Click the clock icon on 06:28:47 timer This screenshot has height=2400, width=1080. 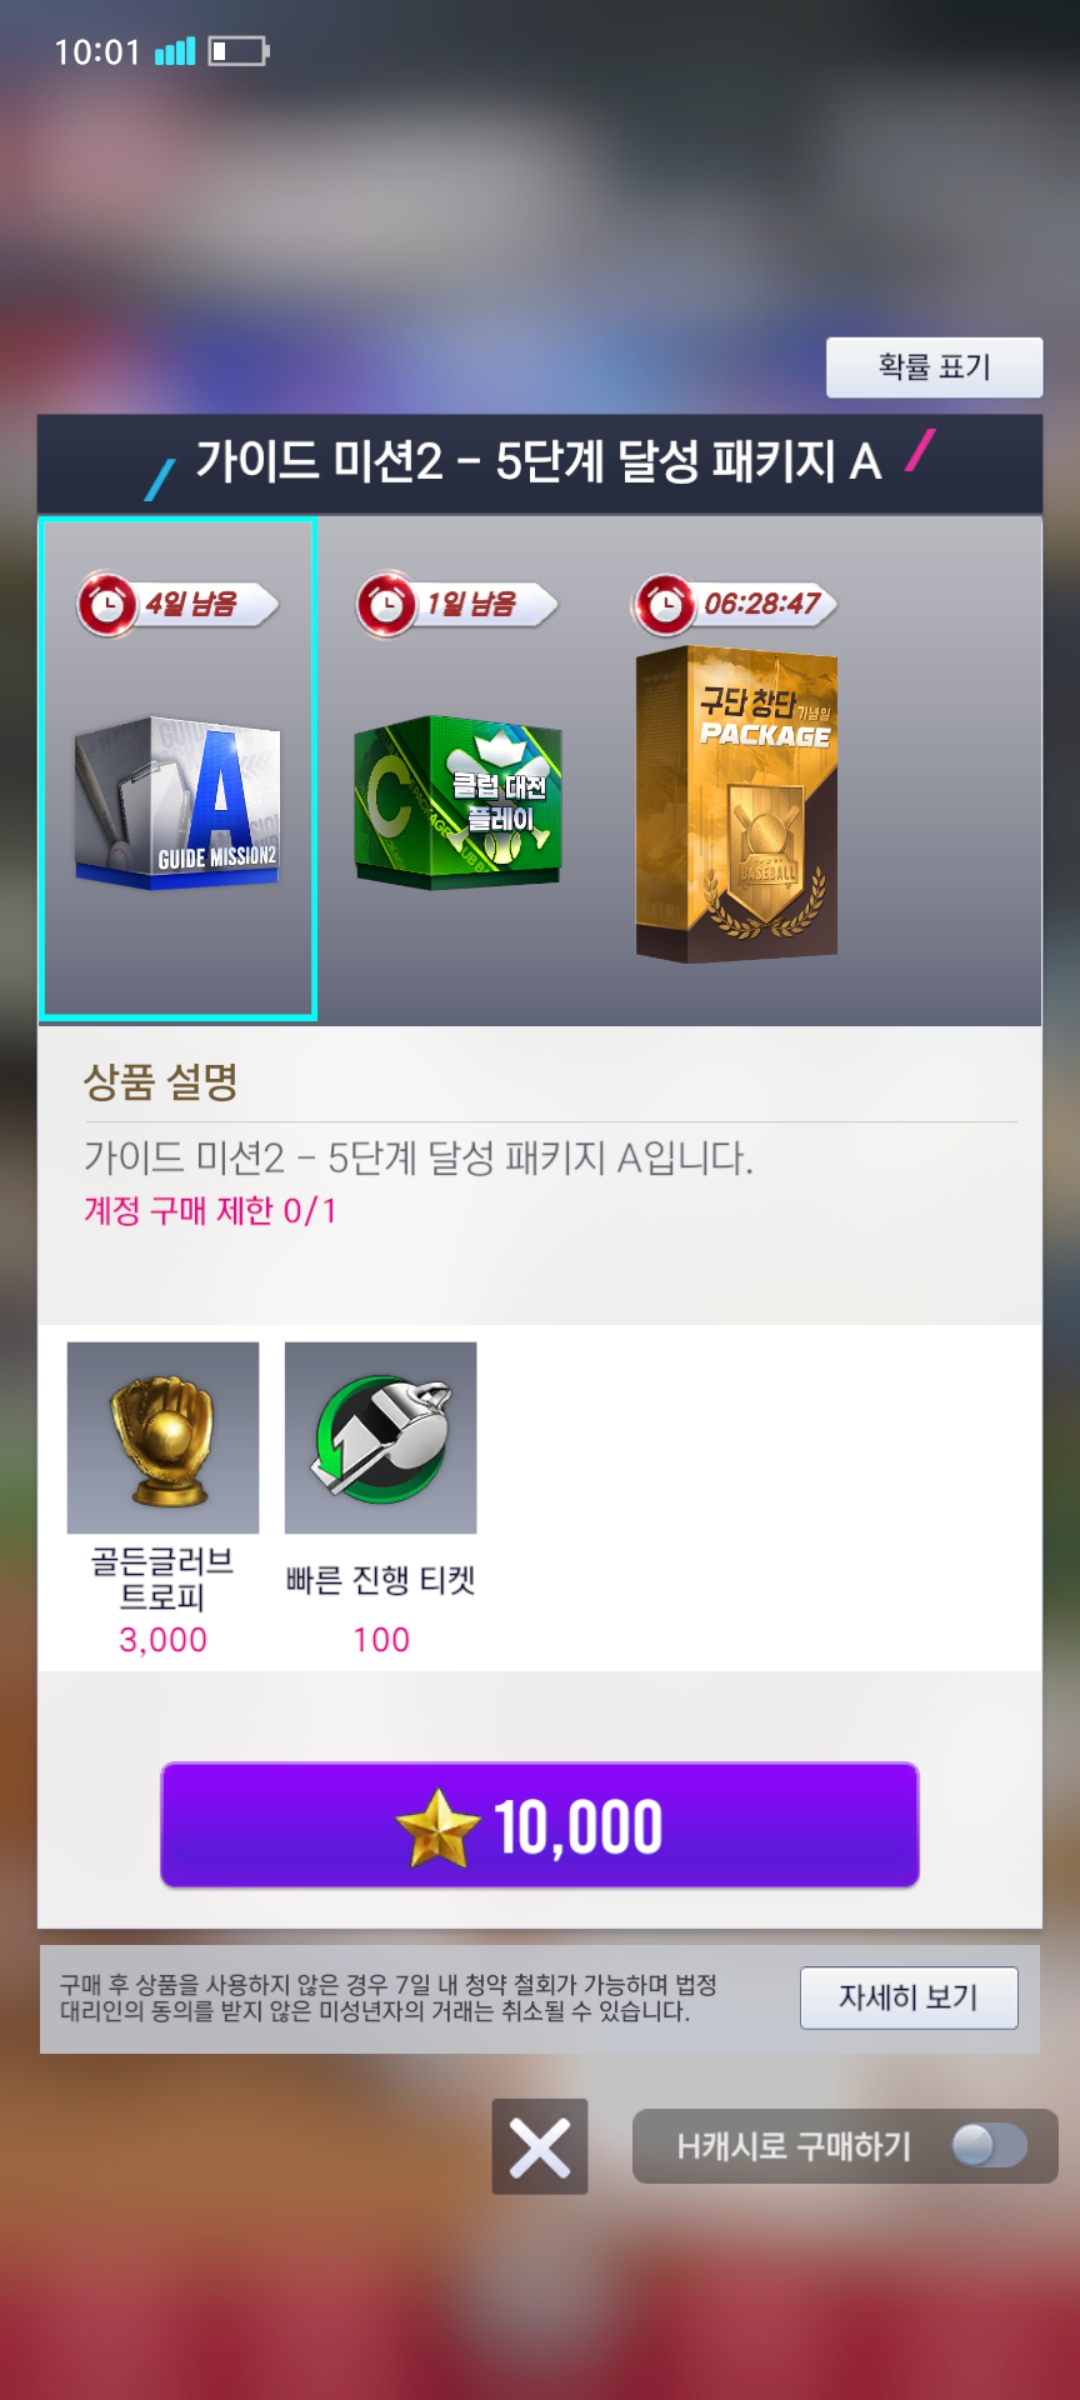click(665, 604)
